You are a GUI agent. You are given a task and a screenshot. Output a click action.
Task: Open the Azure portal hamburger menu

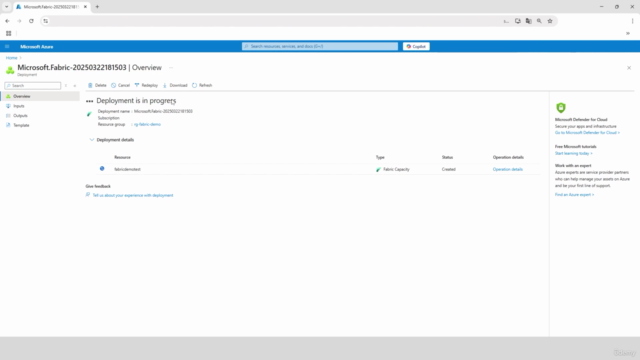7,47
